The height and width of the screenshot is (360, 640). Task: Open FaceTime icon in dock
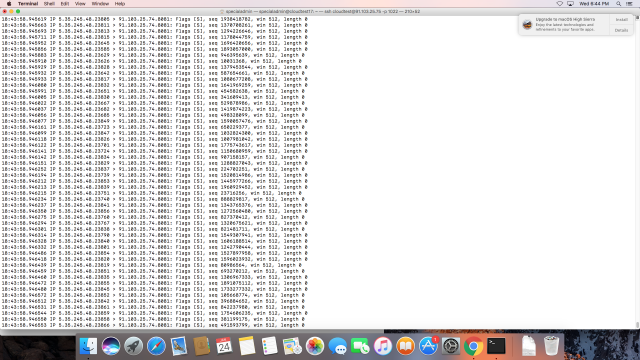pos(360,346)
